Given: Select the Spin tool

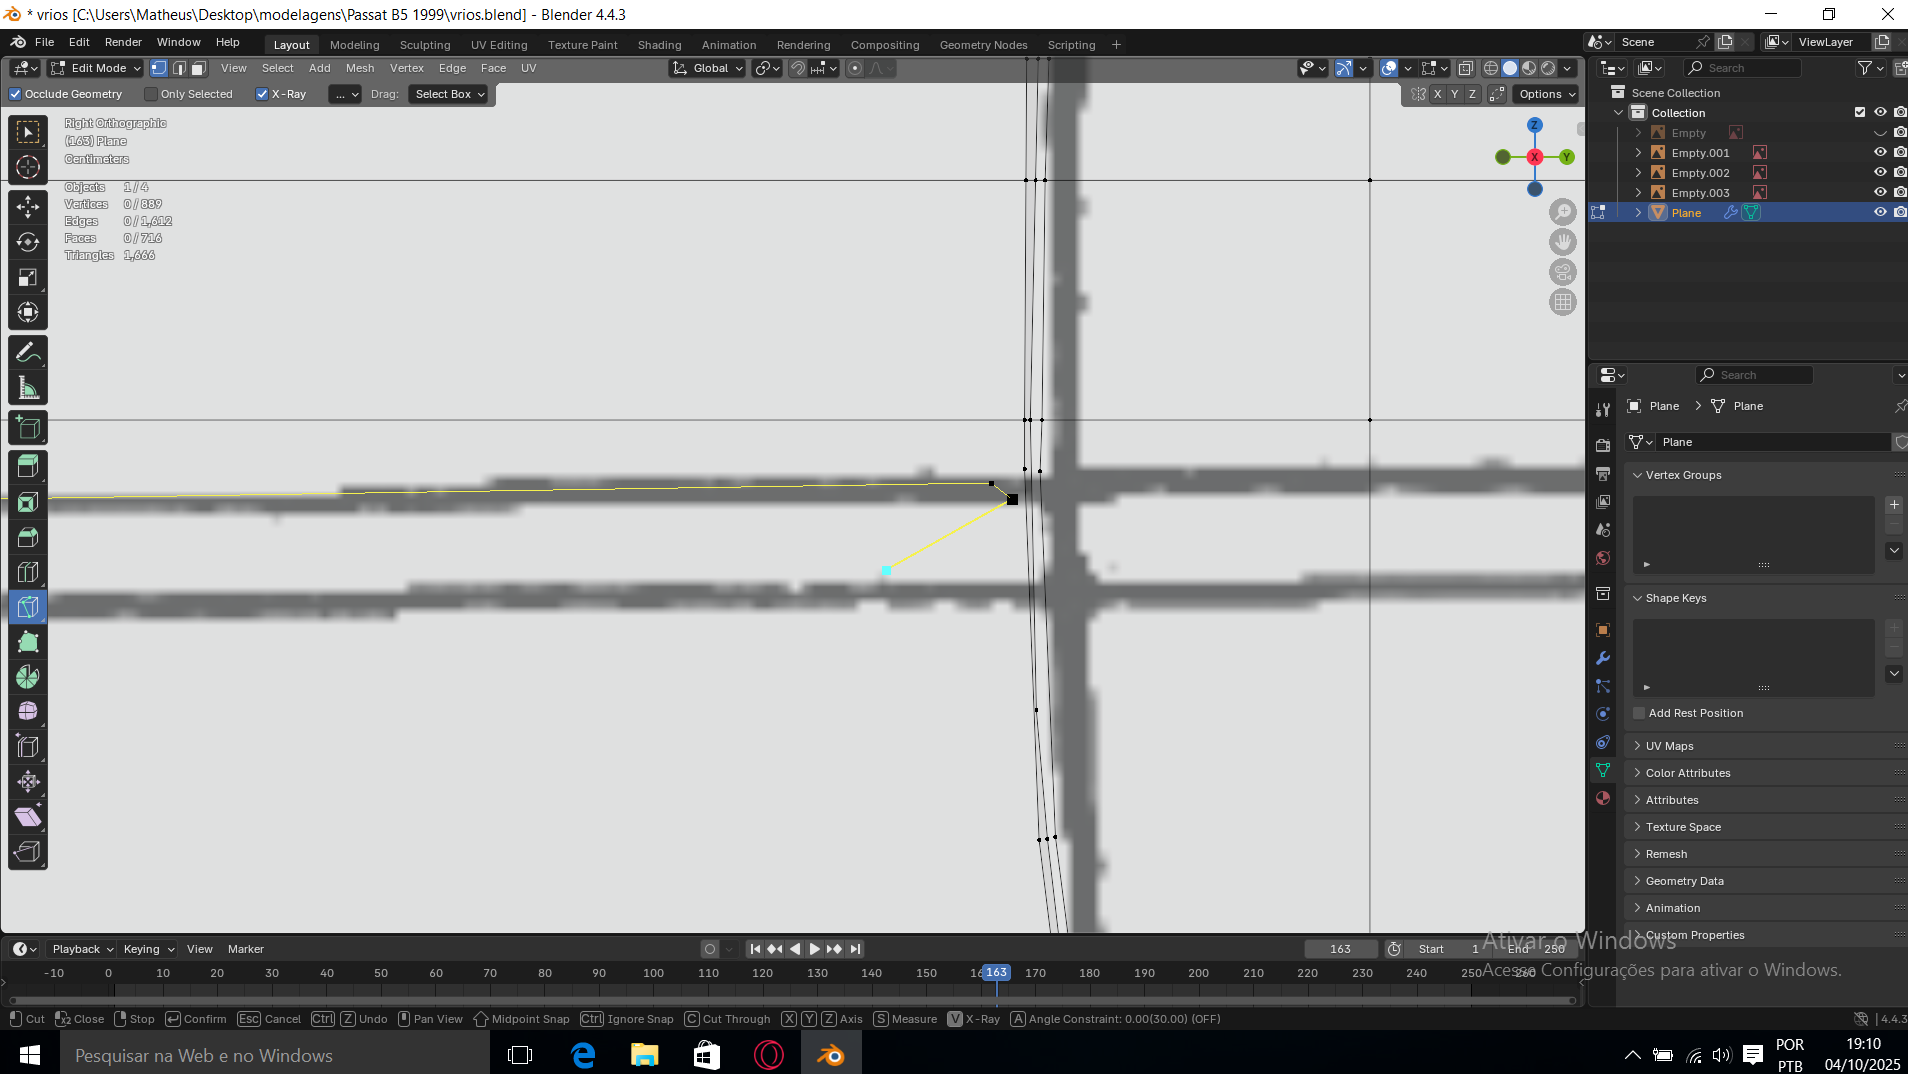Looking at the screenshot, I should coord(28,677).
